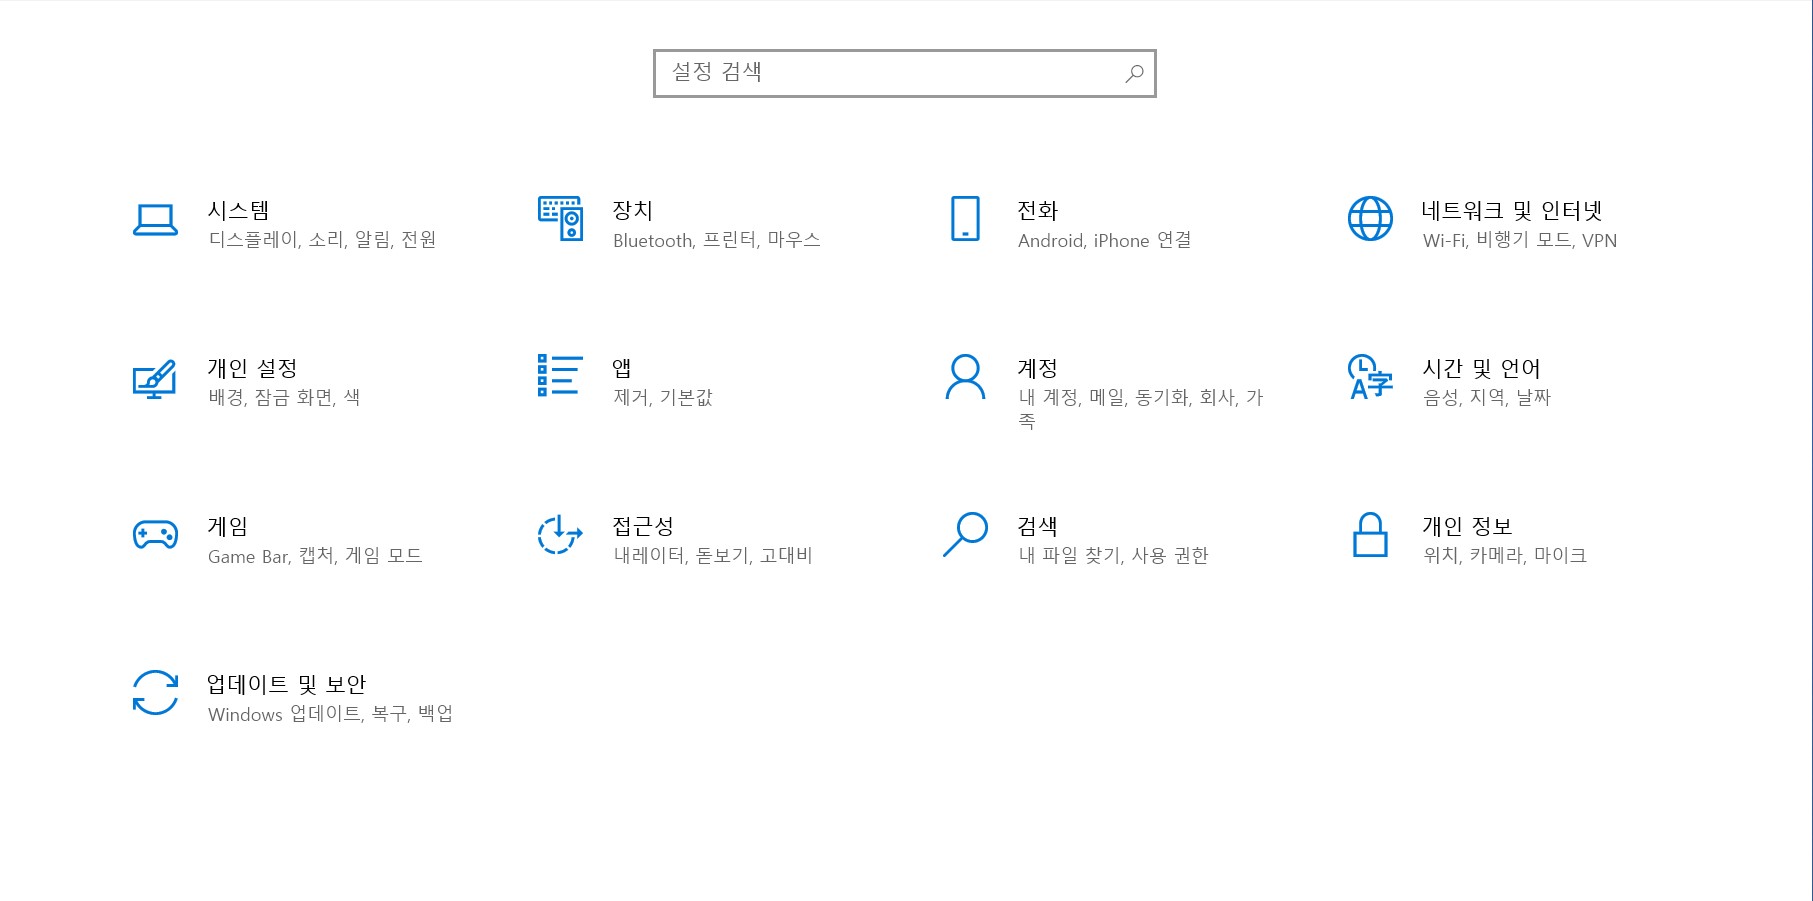Open the 개인 설정 paintbrush icon
This screenshot has height=901, width=1813.
(x=155, y=378)
